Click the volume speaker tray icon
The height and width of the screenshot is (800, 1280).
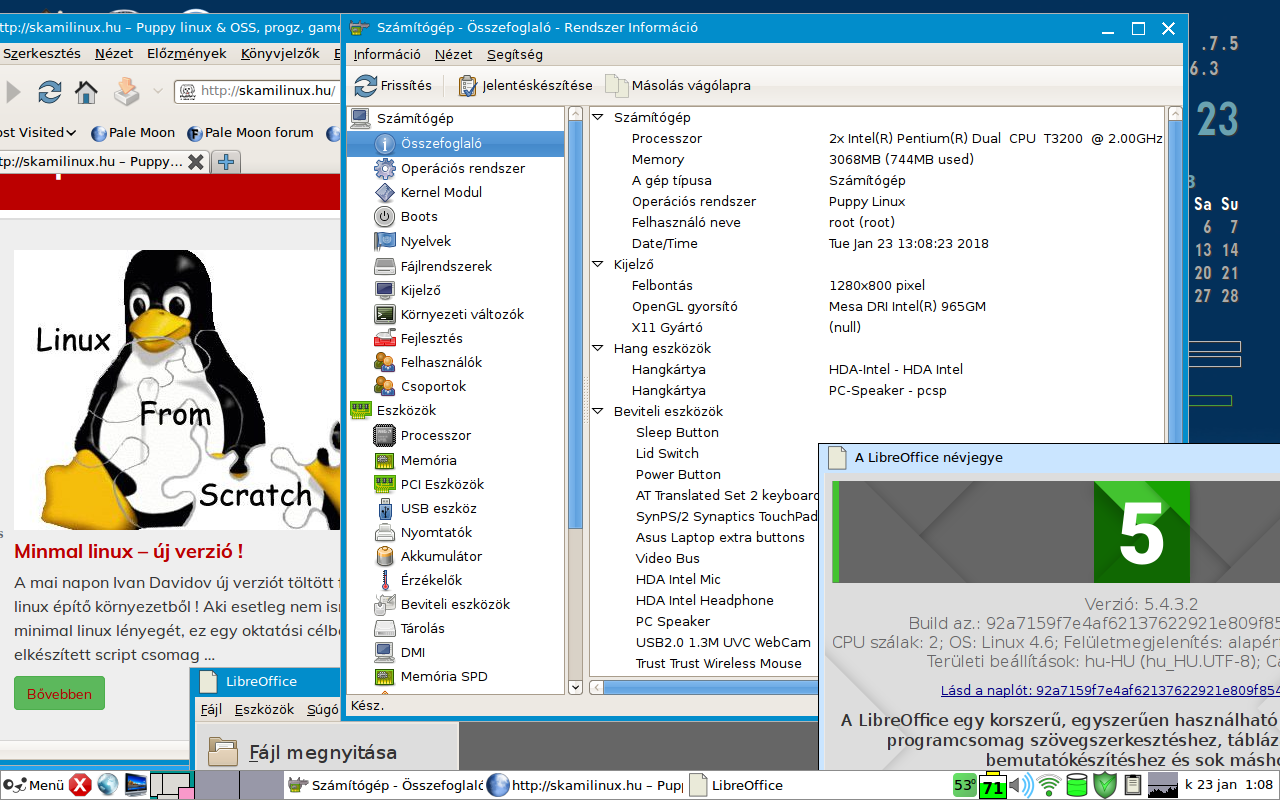click(x=1021, y=785)
